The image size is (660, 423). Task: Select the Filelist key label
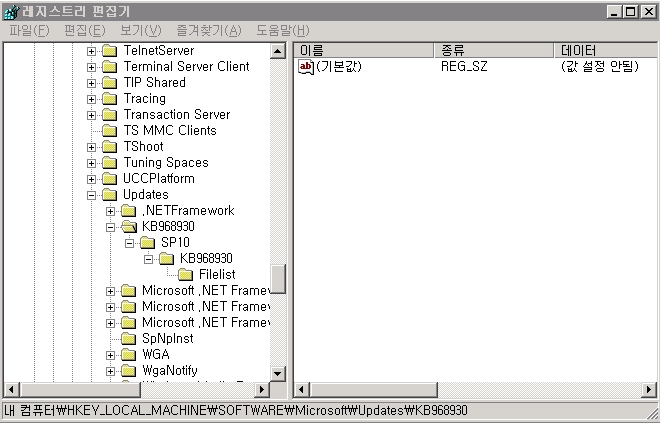(x=217, y=275)
